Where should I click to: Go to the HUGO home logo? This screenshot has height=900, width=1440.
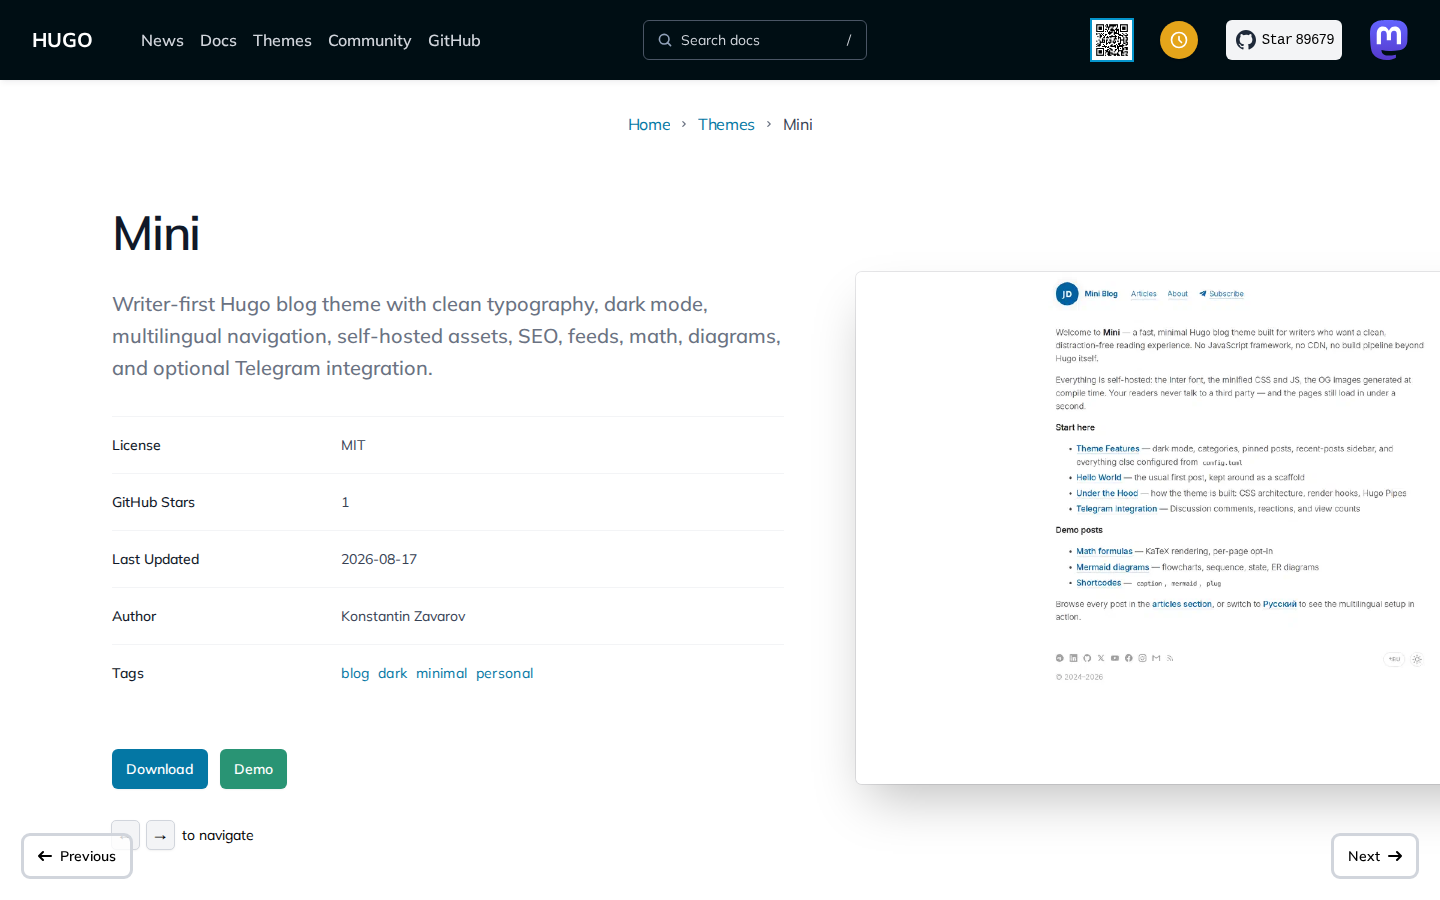(62, 40)
